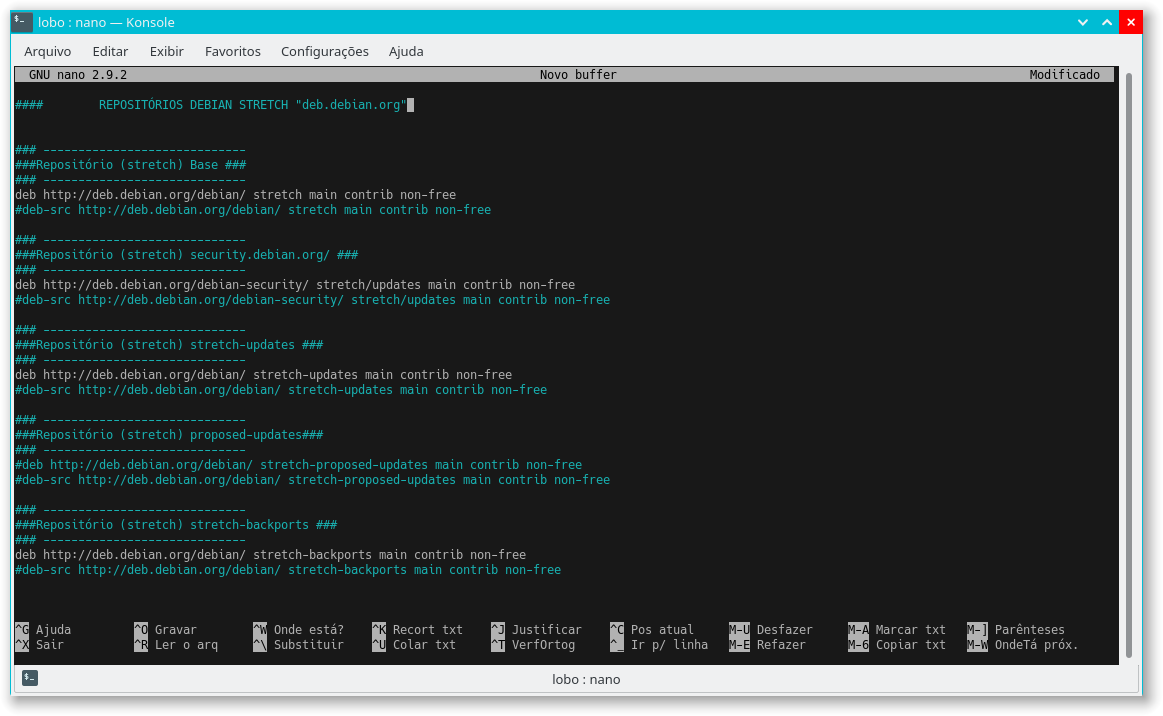Image resolution: width=1163 pixels, height=716 pixels.
Task: Click the '^G Ajuda' shortcut hint
Action: pos(43,630)
